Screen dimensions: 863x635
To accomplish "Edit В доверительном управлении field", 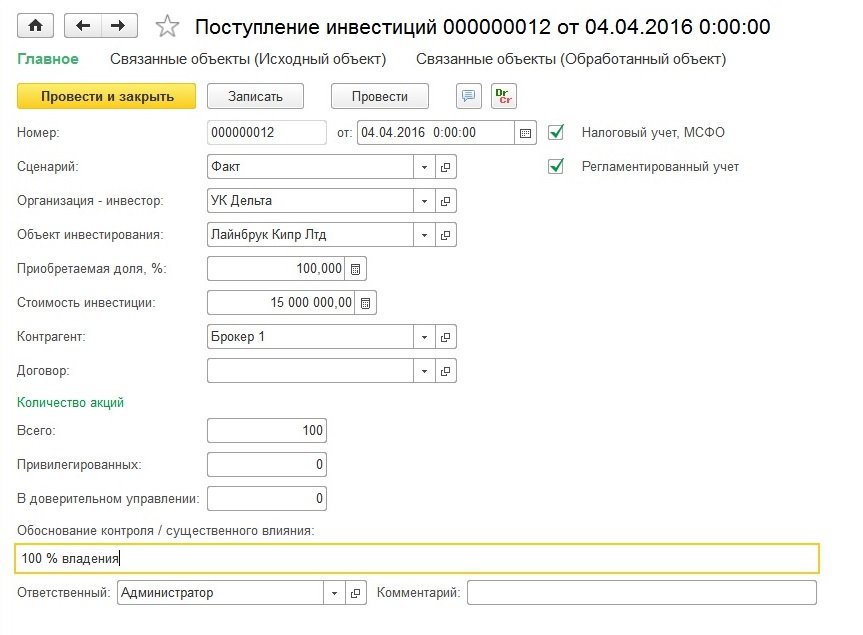I will click(x=267, y=499).
